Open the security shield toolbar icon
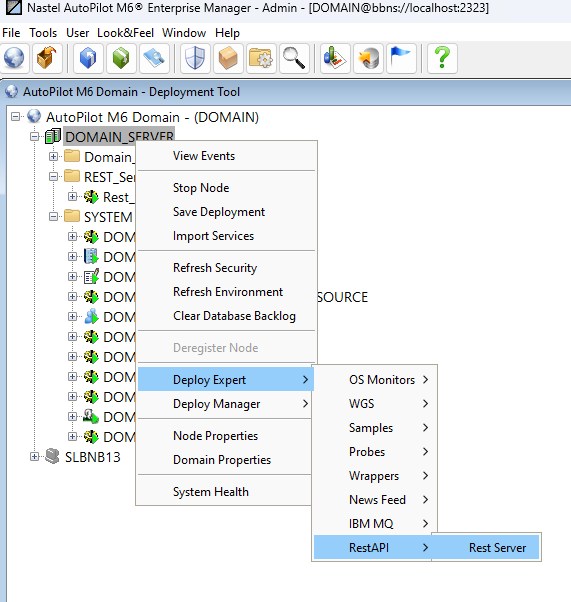 click(x=195, y=58)
